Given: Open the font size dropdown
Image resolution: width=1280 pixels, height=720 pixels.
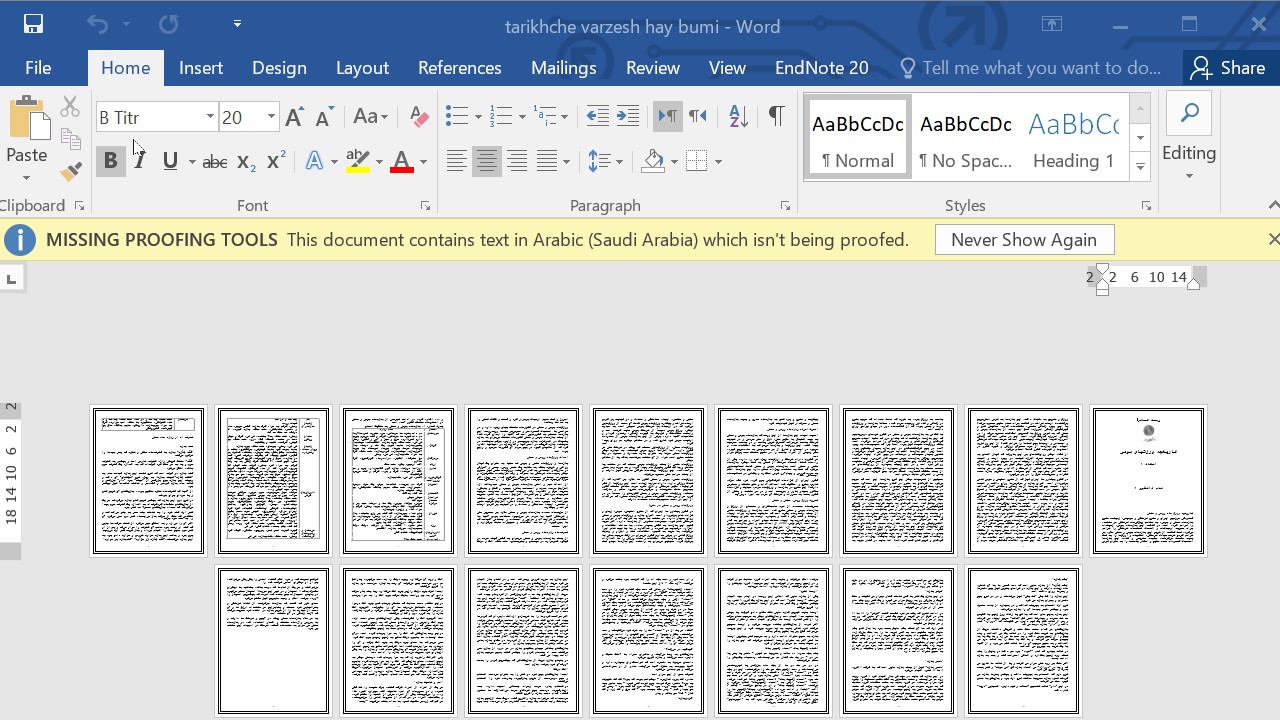Looking at the screenshot, I should click(271, 117).
